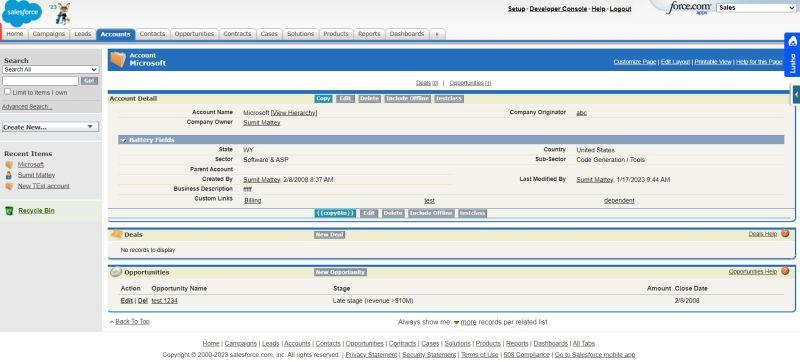Open the Contacts tab
Image resolution: width=800 pixels, height=362 pixels.
(153, 34)
